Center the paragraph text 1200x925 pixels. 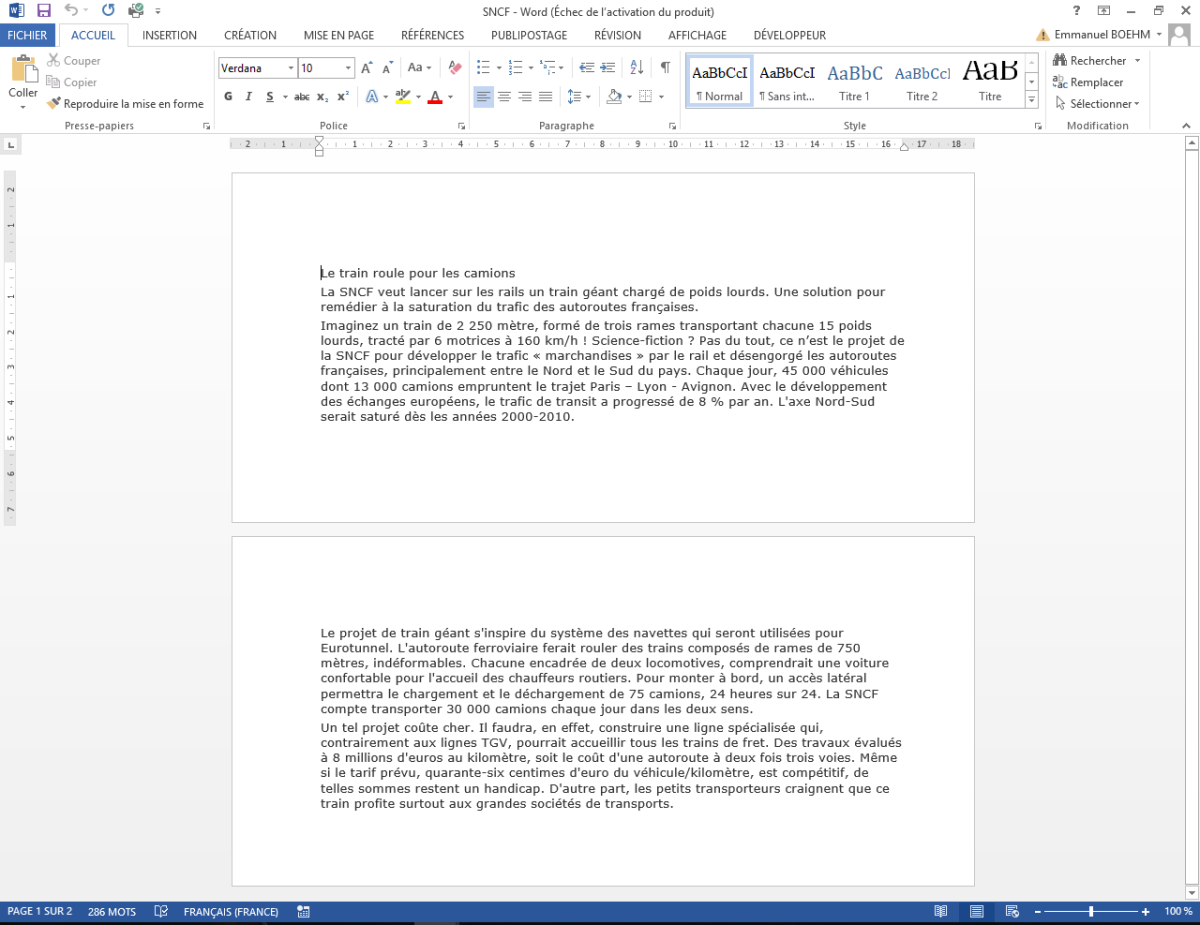(x=505, y=97)
